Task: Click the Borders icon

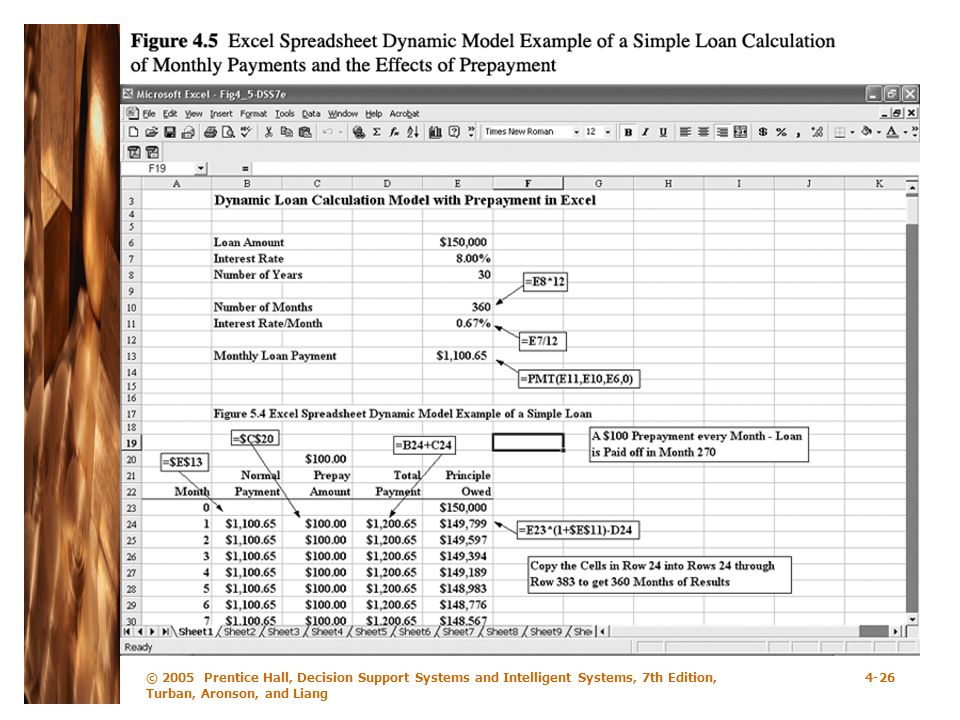Action: coord(839,132)
